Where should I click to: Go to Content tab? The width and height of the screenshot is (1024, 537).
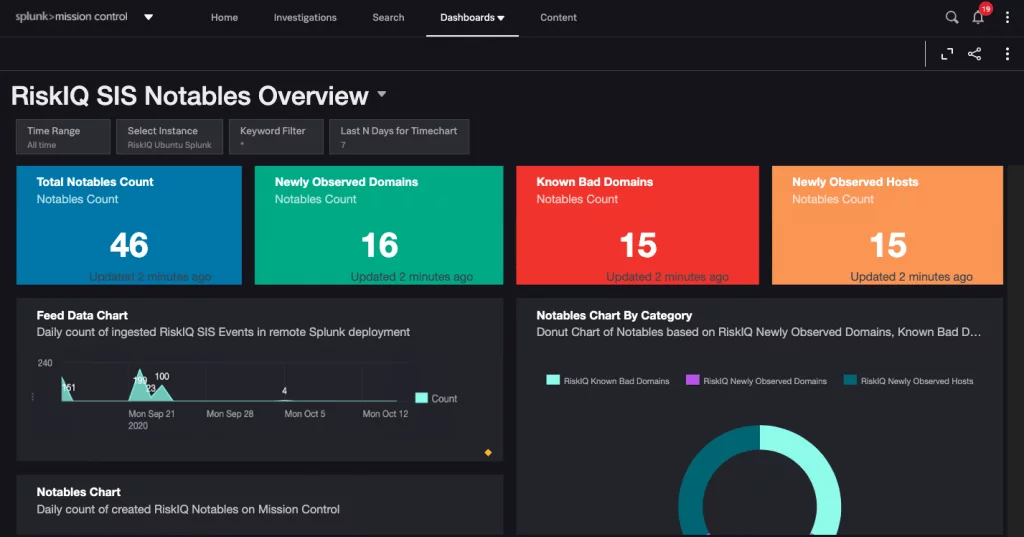pyautogui.click(x=558, y=18)
